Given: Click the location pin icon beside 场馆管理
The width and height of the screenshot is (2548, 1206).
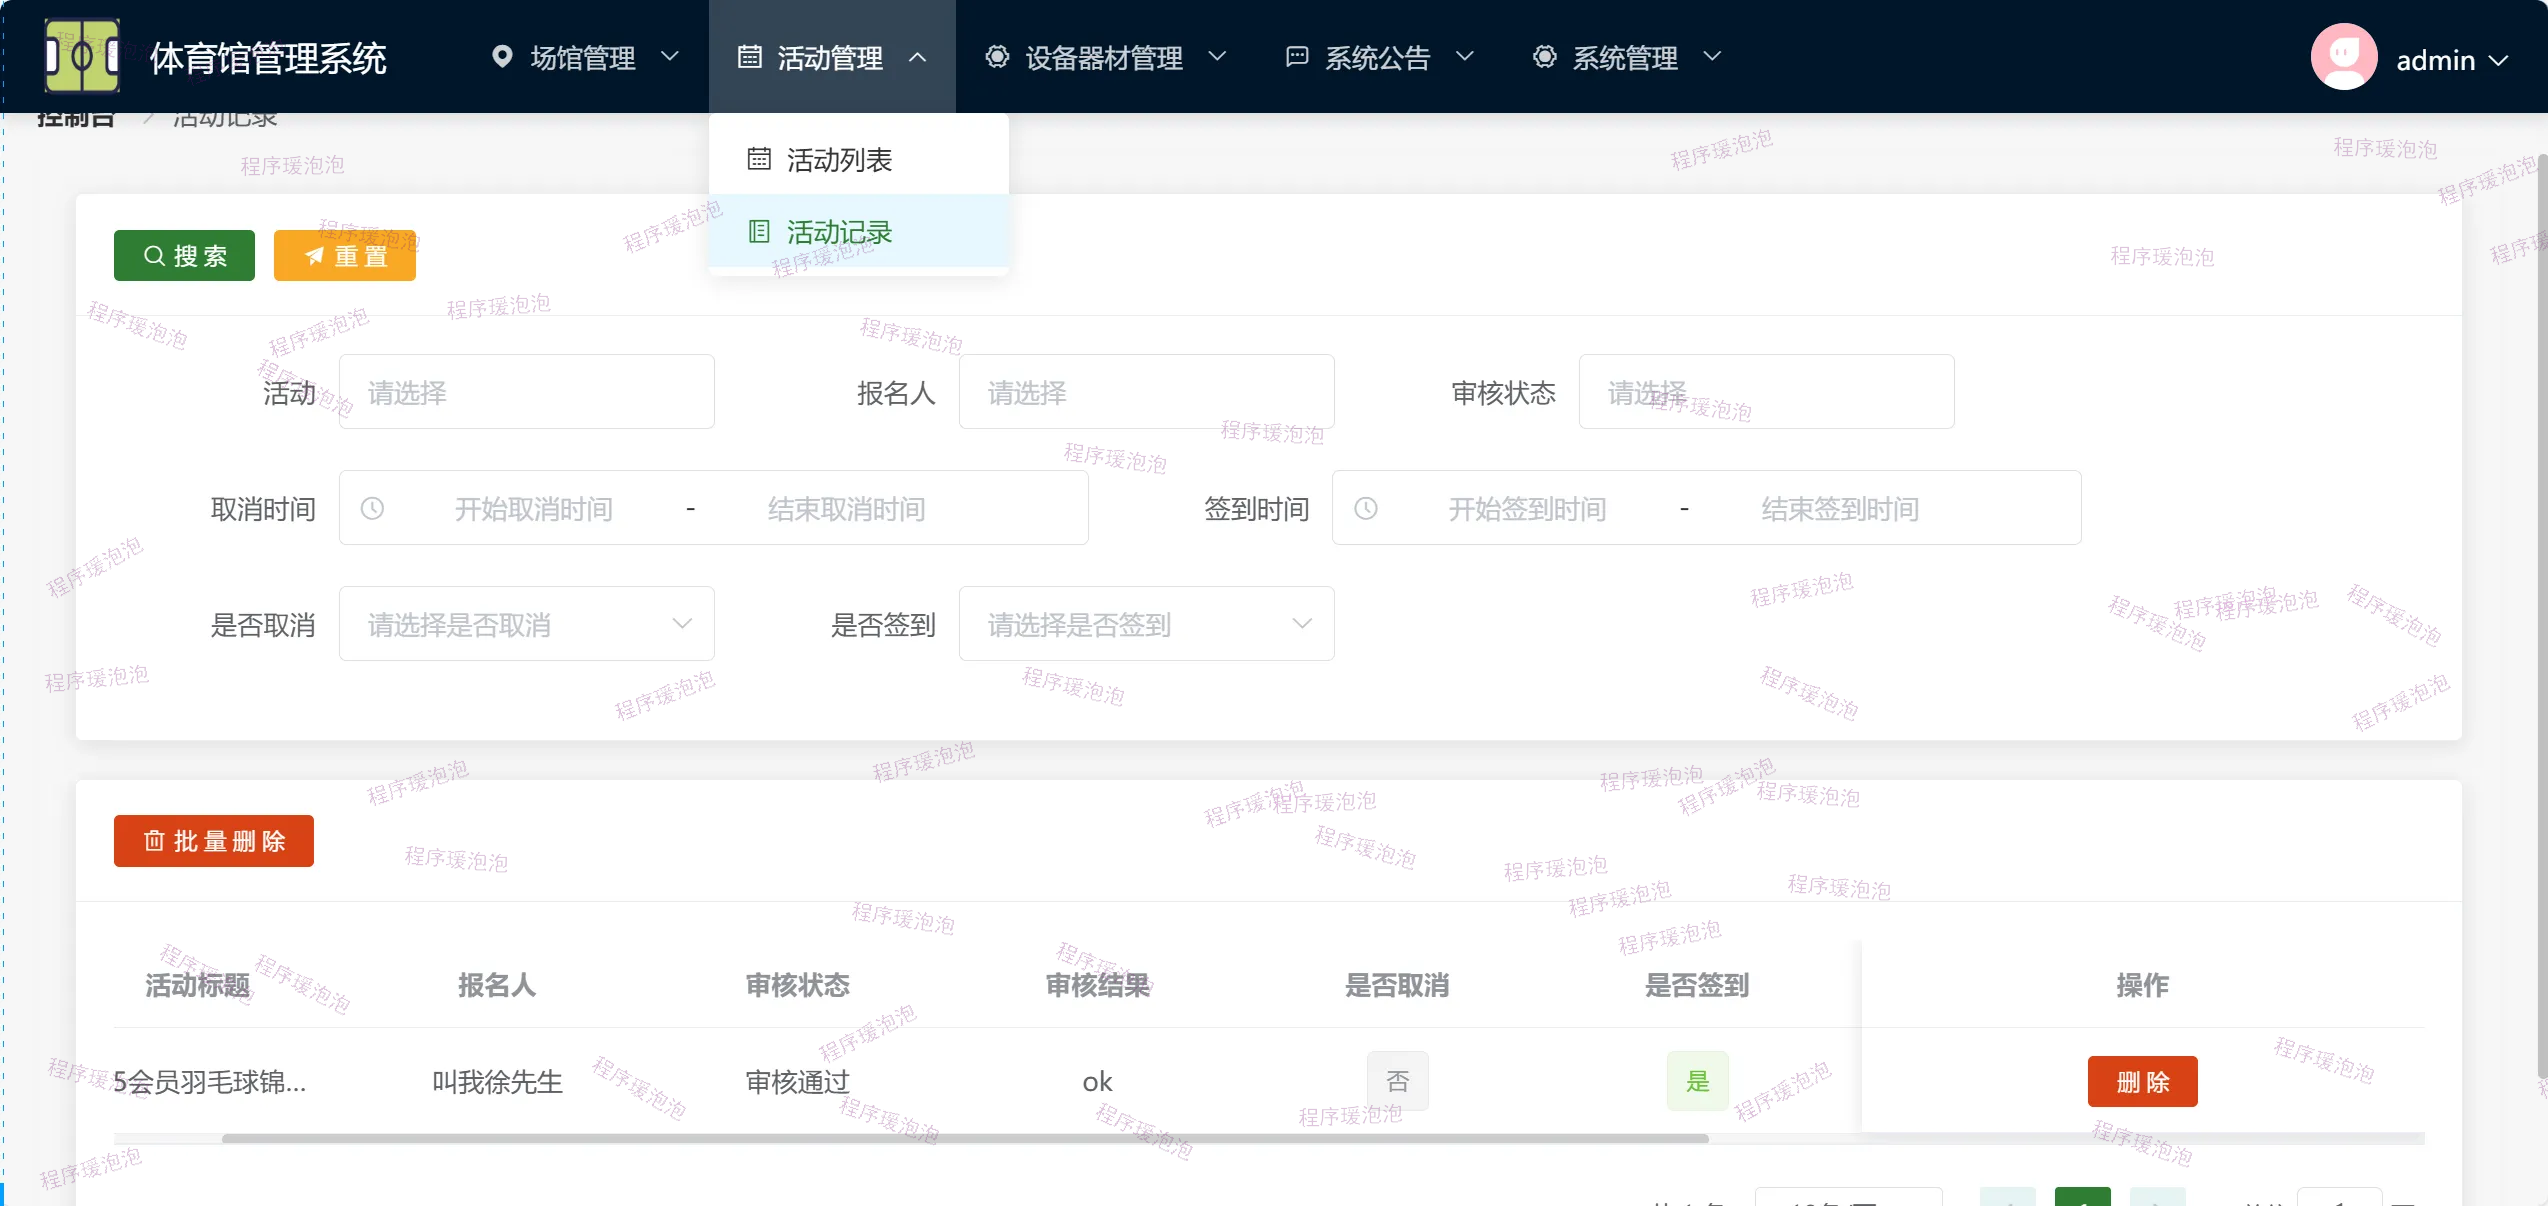Looking at the screenshot, I should 502,57.
